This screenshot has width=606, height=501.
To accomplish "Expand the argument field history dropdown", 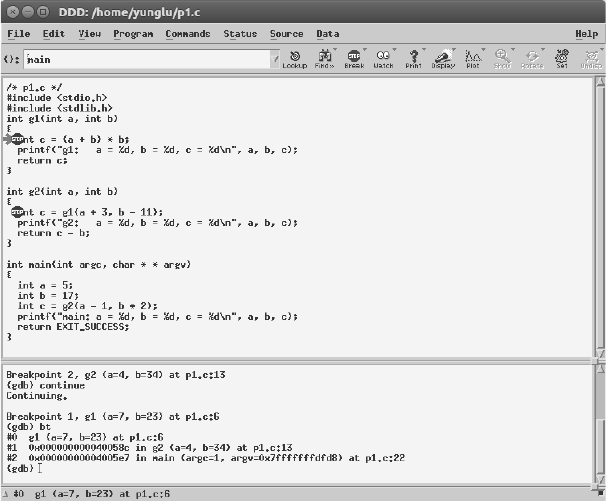I will [275, 60].
